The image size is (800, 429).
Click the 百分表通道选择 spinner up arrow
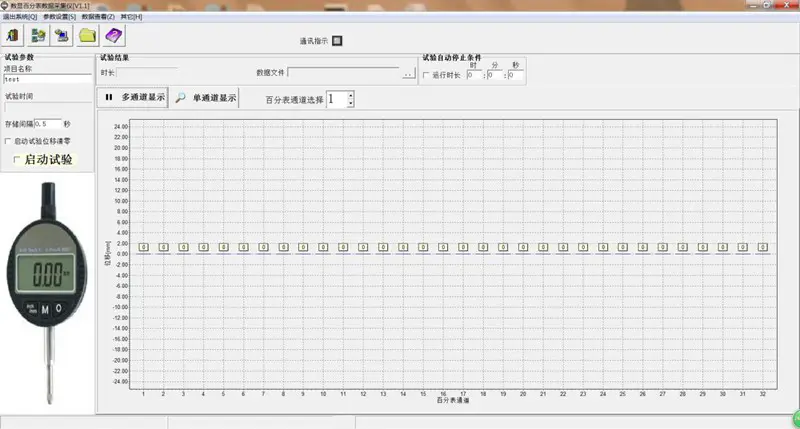(351, 95)
